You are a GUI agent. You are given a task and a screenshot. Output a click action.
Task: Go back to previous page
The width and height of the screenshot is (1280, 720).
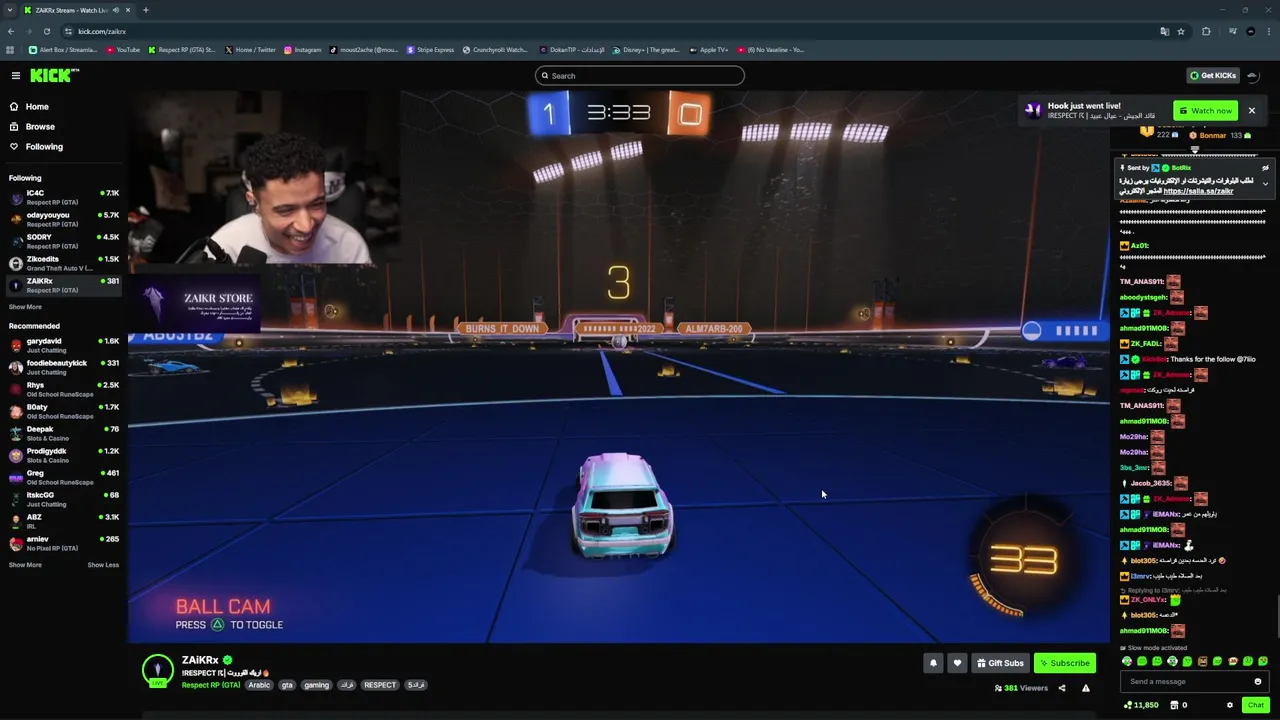click(x=11, y=31)
